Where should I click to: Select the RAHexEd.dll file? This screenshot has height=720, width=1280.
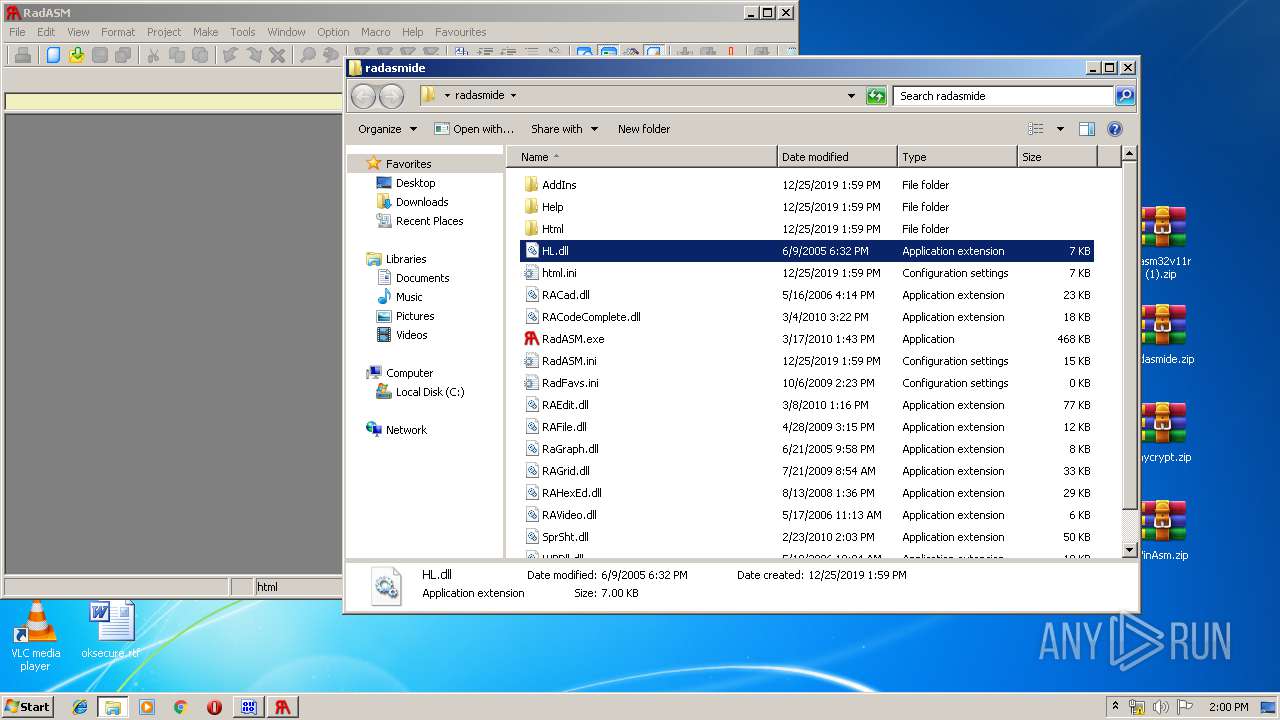806,493
